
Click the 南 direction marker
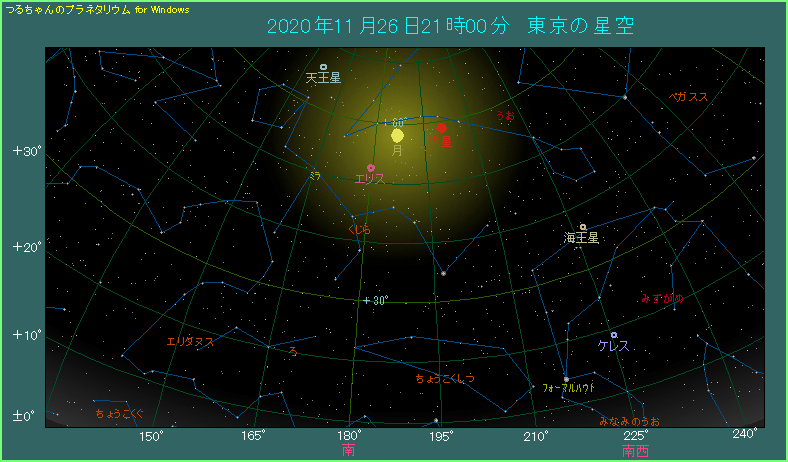[348, 451]
